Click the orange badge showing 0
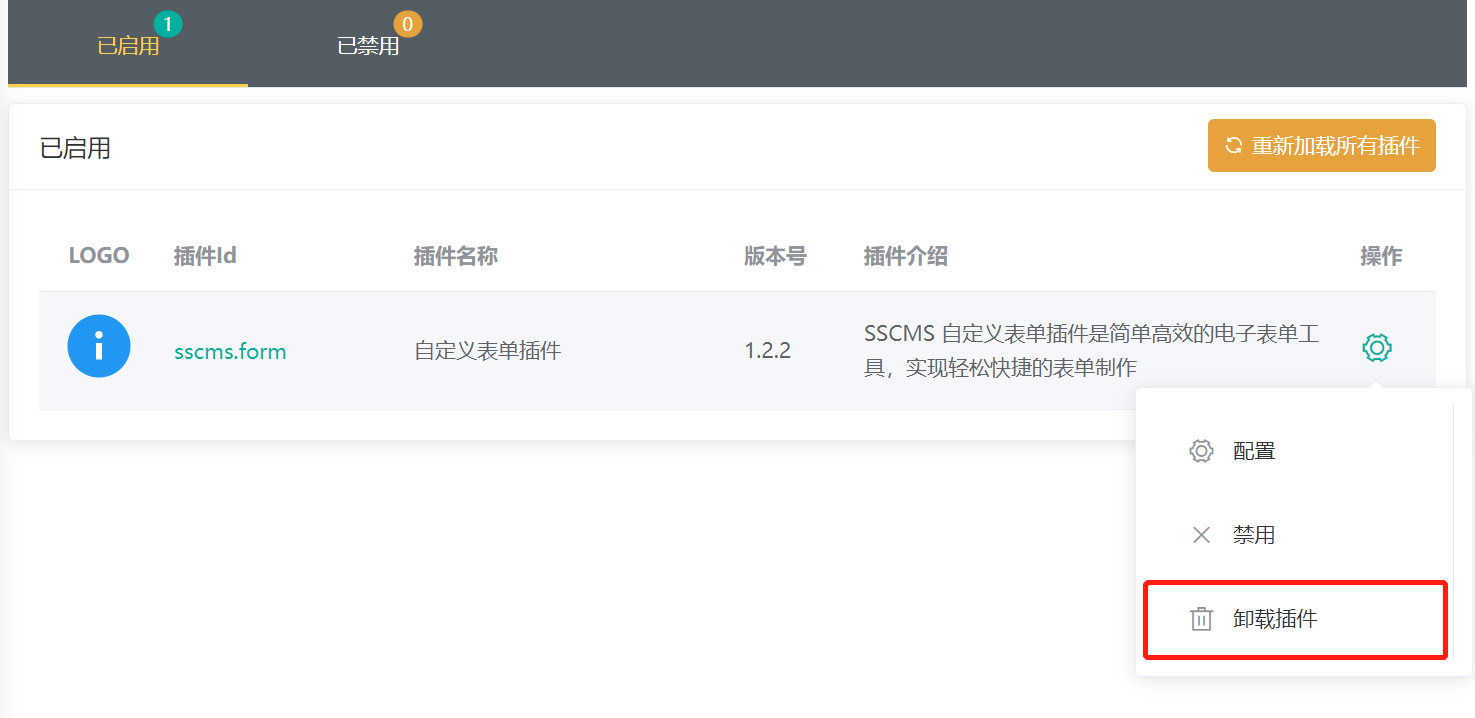The width and height of the screenshot is (1475, 718). (408, 23)
